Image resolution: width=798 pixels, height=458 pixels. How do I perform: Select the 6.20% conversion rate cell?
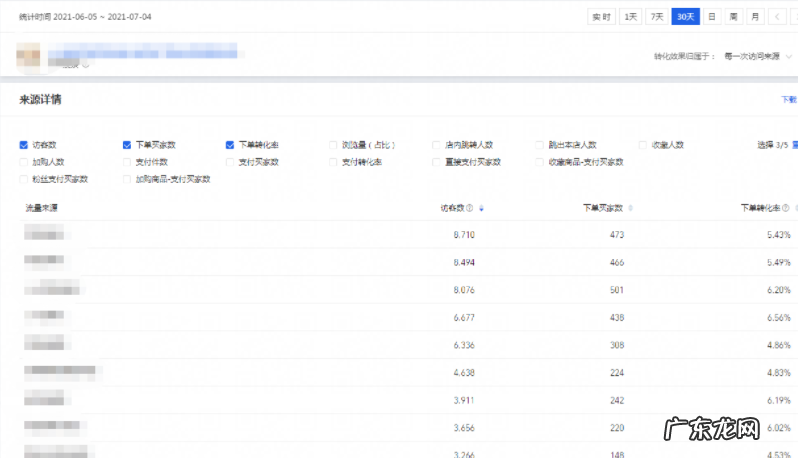point(779,290)
